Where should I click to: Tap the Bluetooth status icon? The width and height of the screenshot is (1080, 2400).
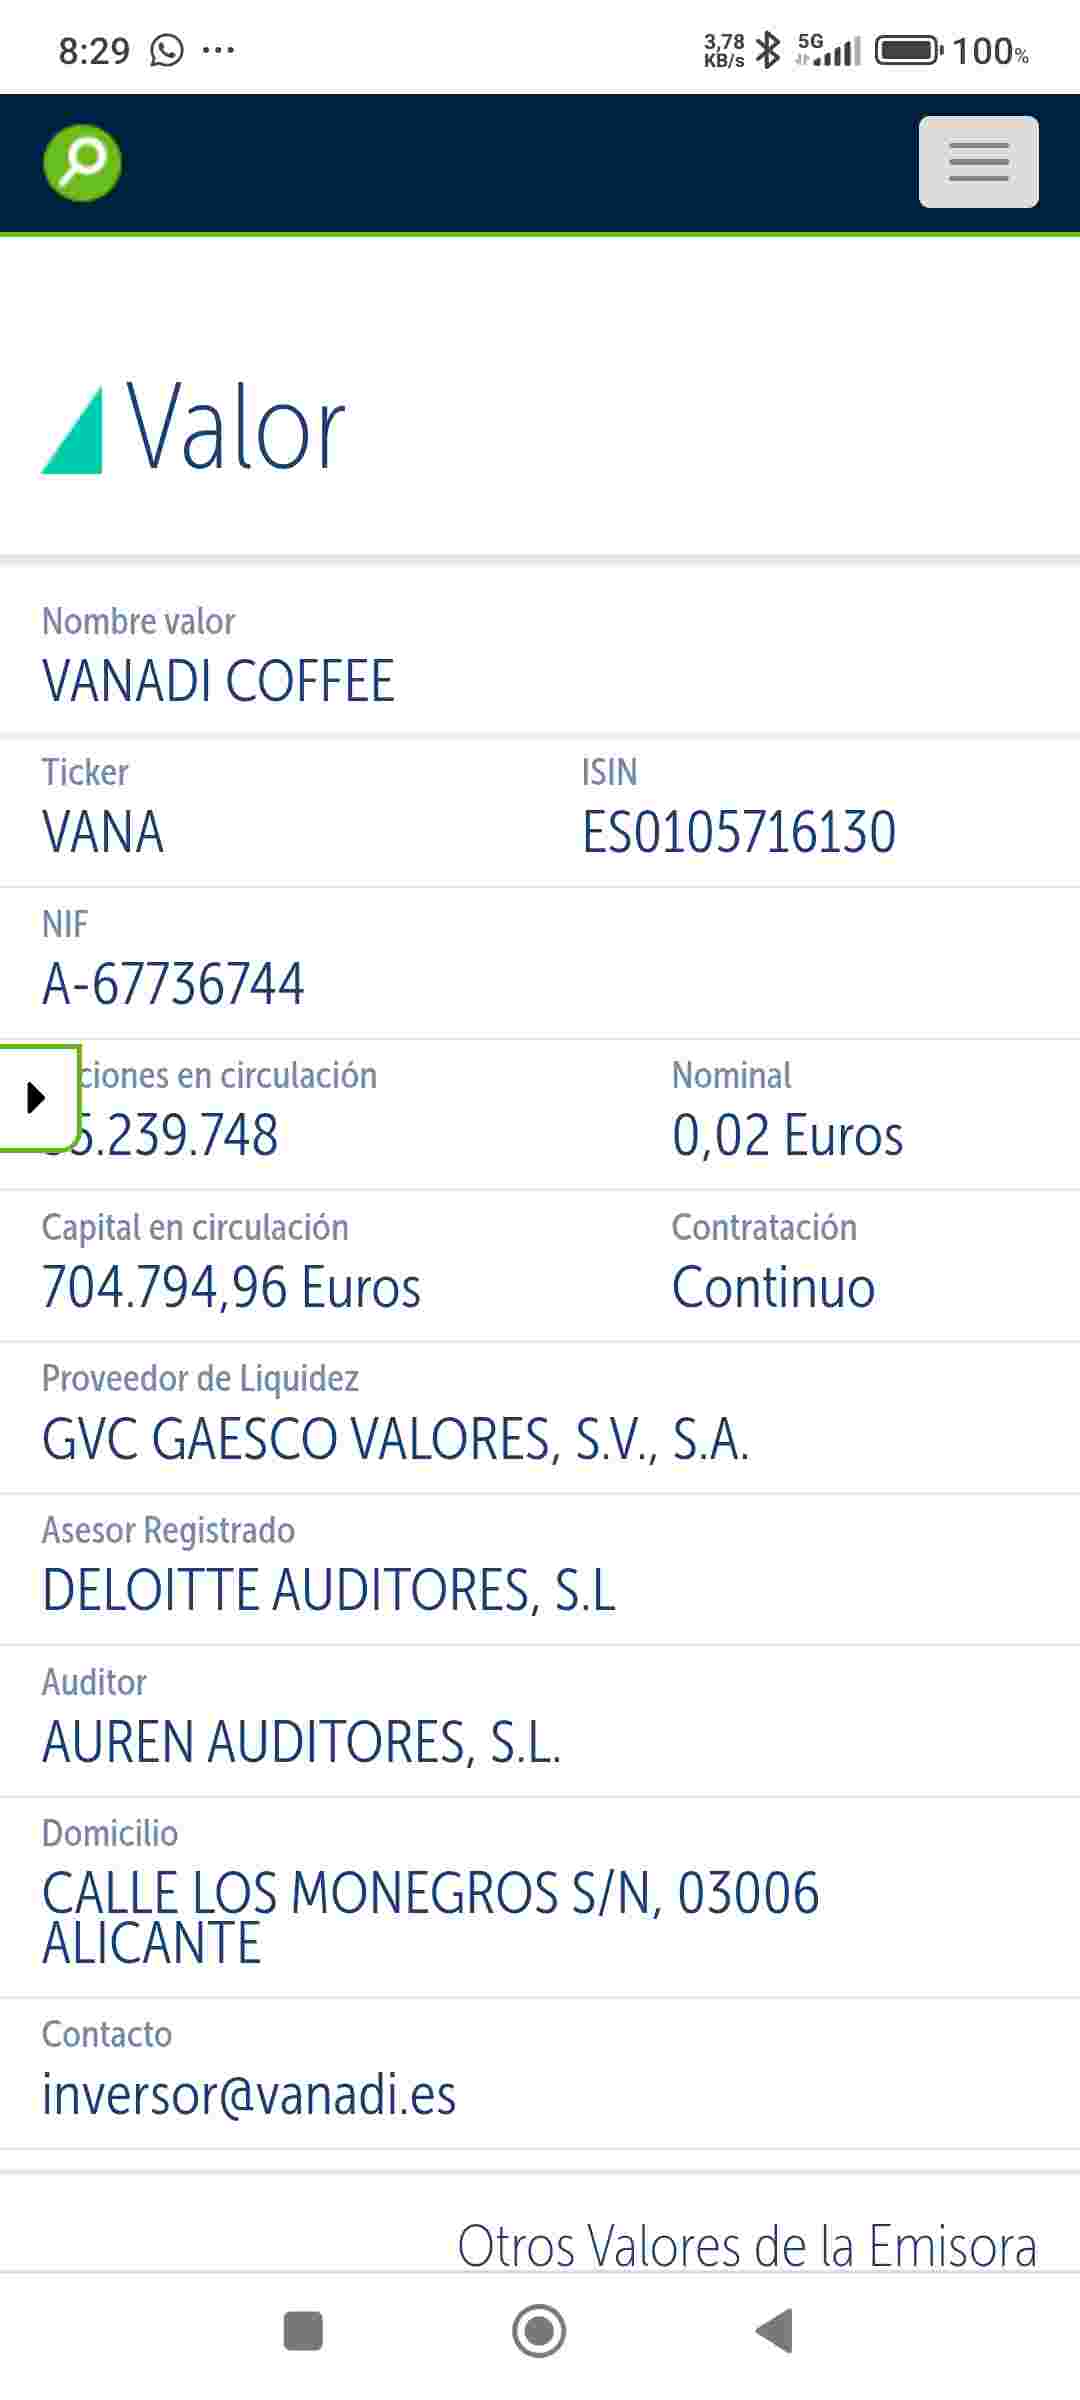[768, 50]
